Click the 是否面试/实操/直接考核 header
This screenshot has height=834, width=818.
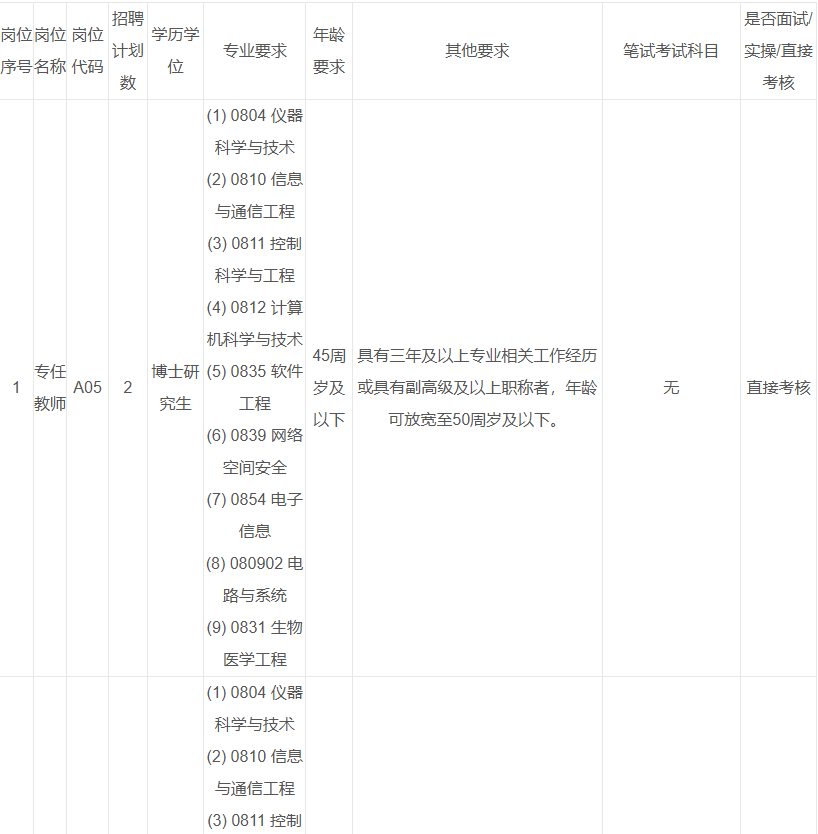tap(778, 51)
